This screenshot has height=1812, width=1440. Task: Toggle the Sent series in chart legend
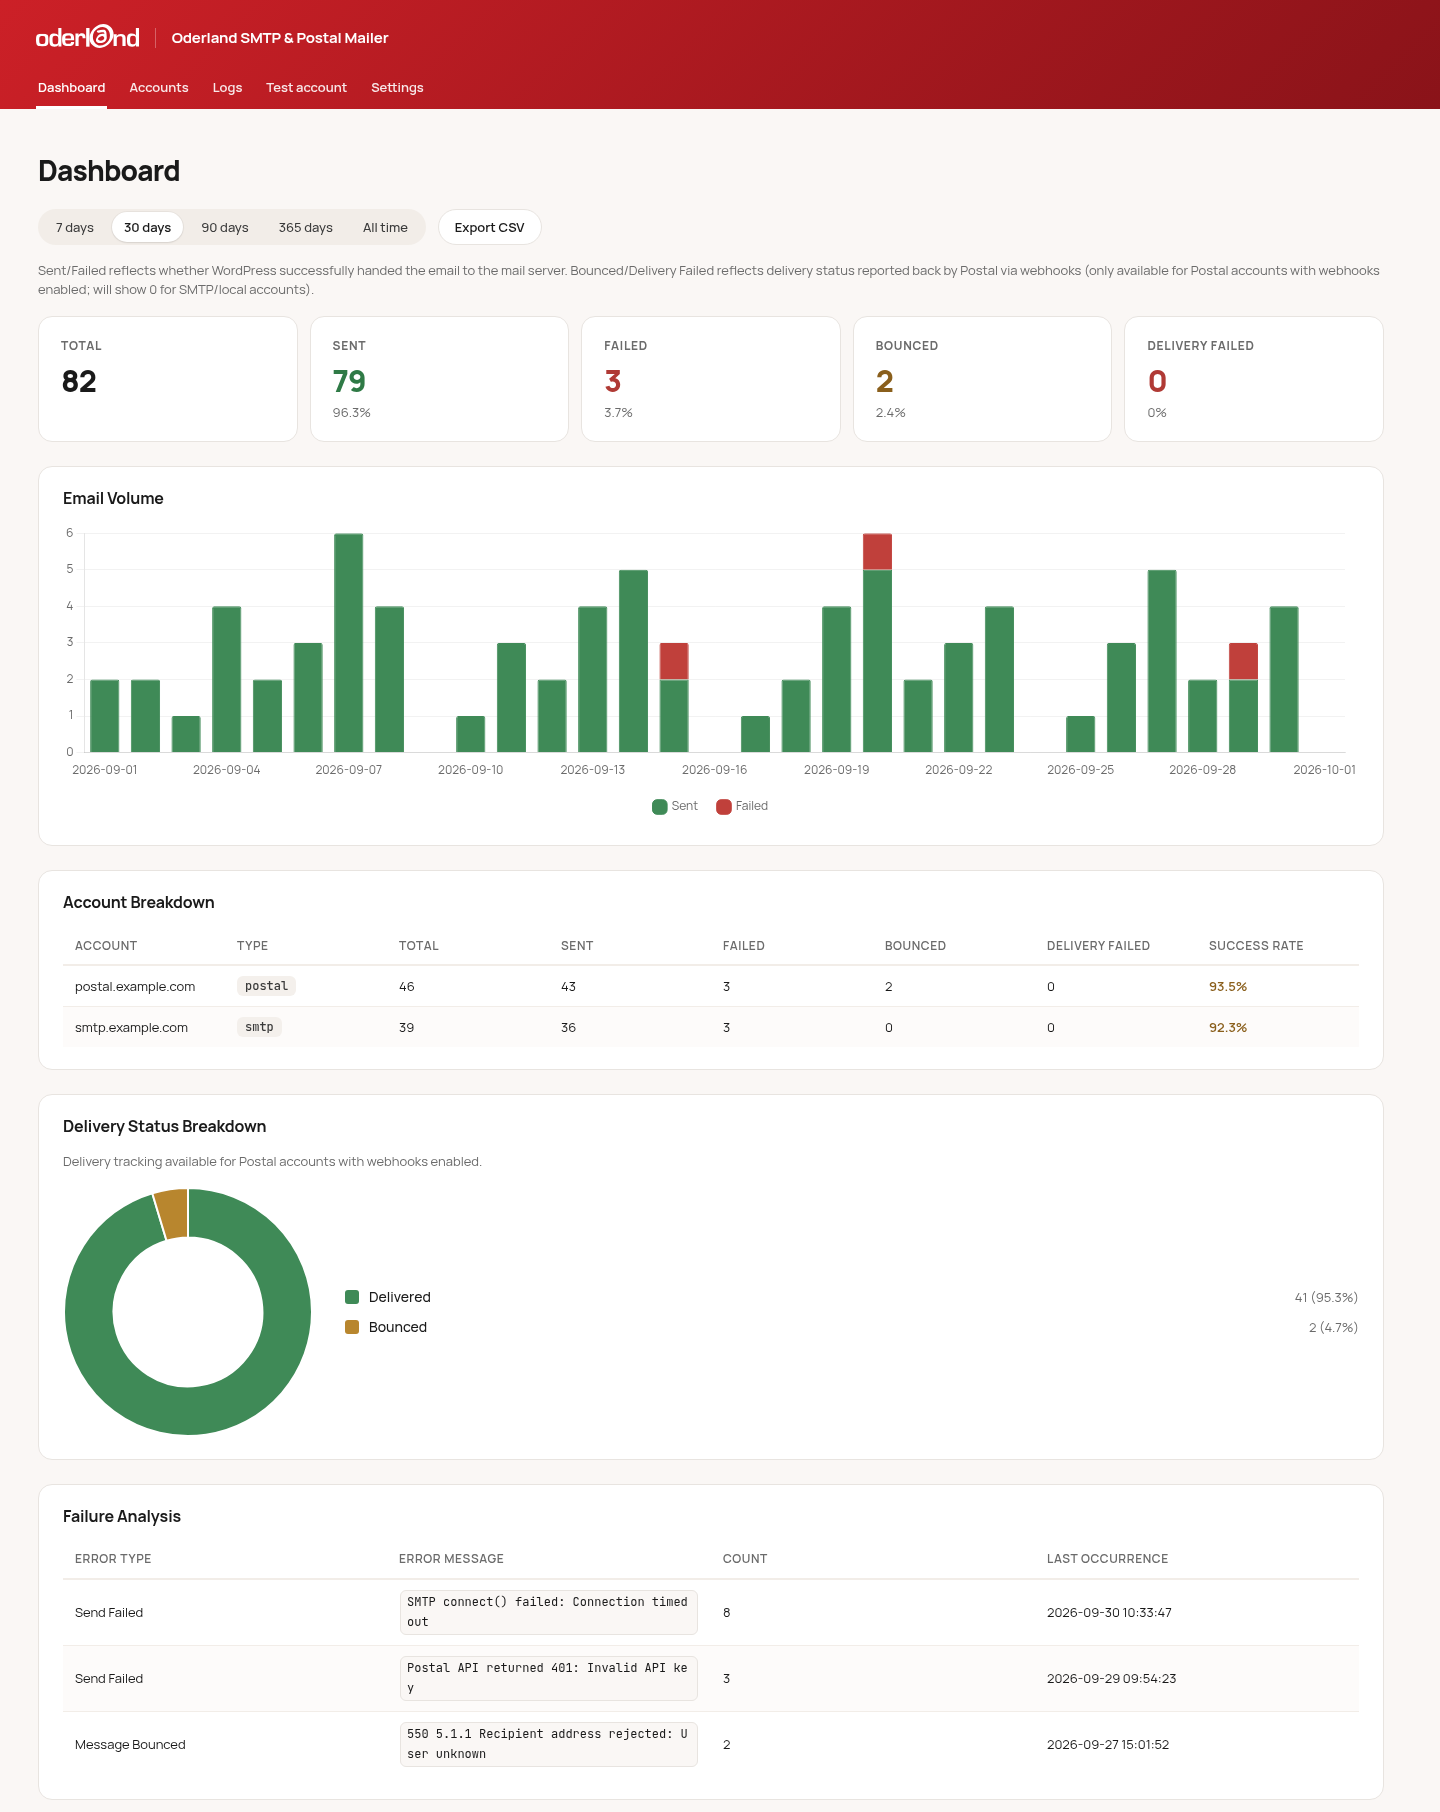(x=675, y=806)
